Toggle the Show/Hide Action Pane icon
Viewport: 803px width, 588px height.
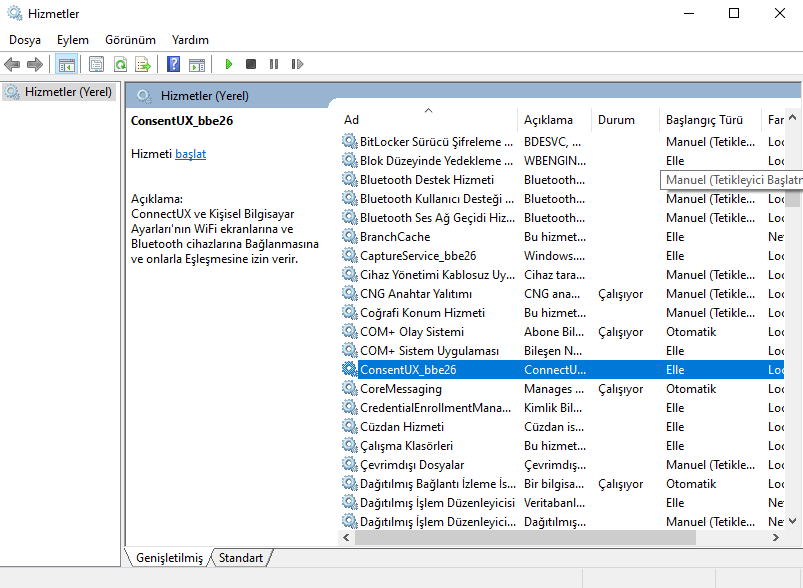pyautogui.click(x=197, y=64)
